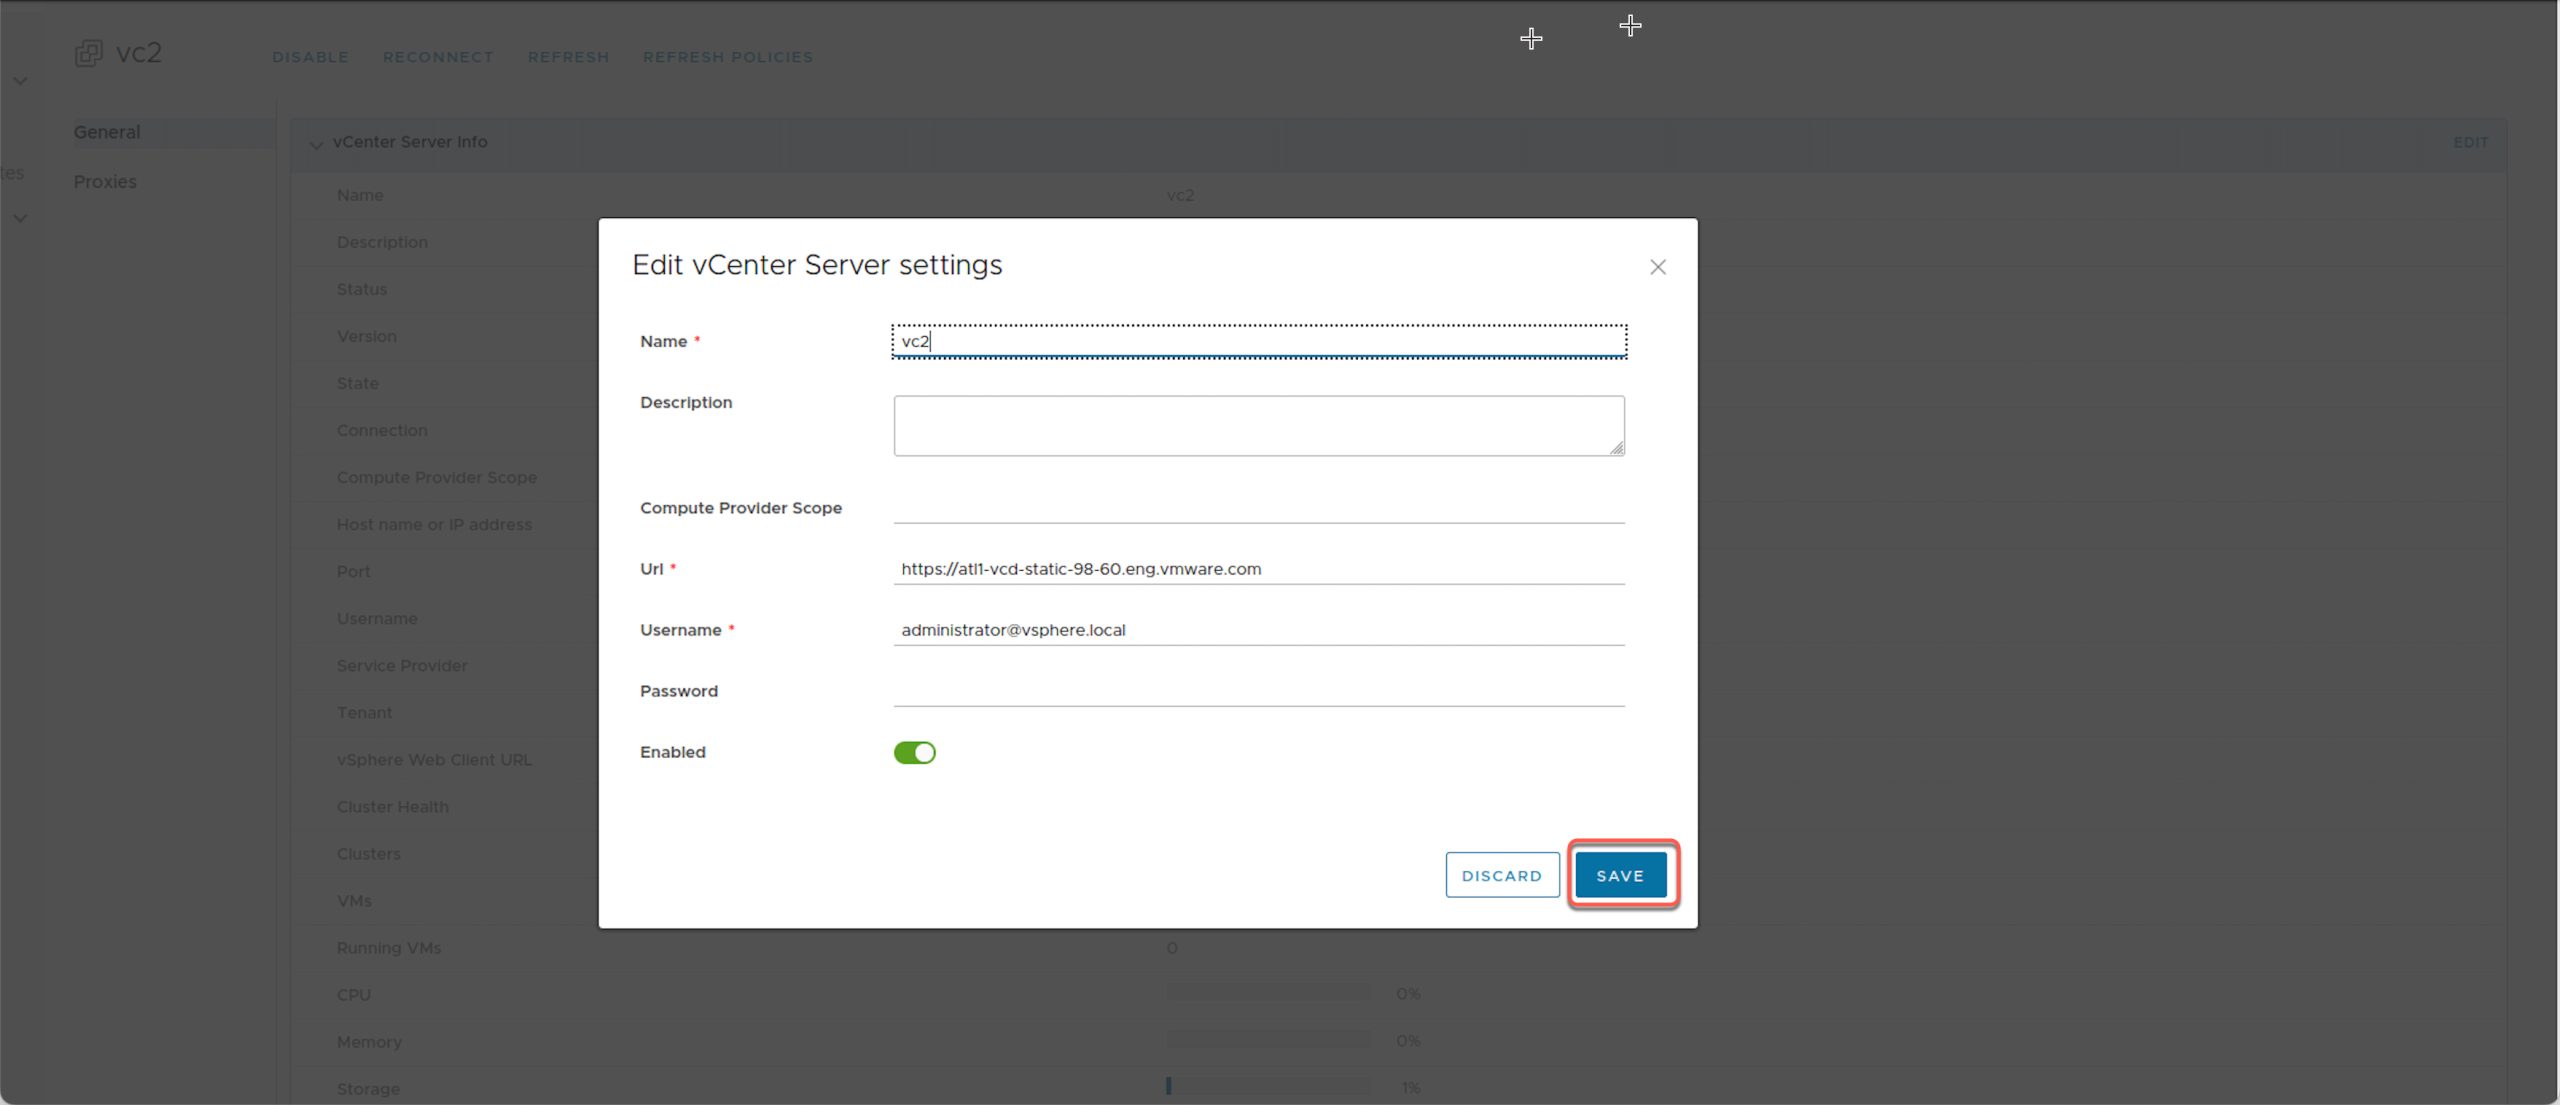
Task: Focus the Compute Provider Scope field
Action: (1258, 507)
